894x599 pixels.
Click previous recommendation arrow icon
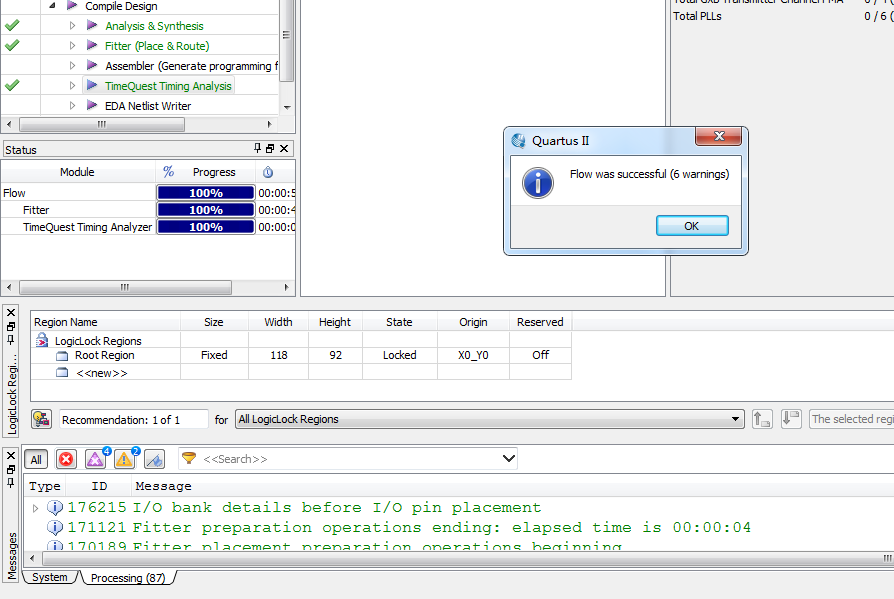pos(762,419)
